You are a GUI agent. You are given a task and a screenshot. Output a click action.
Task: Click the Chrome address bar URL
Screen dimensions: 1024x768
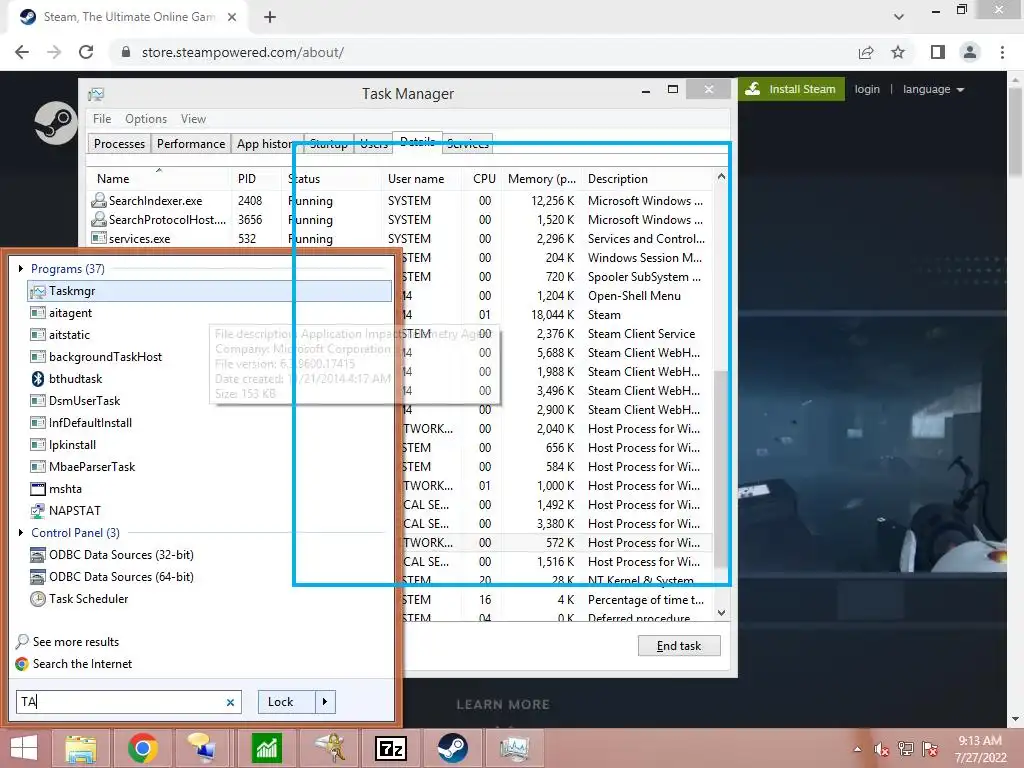[242, 52]
